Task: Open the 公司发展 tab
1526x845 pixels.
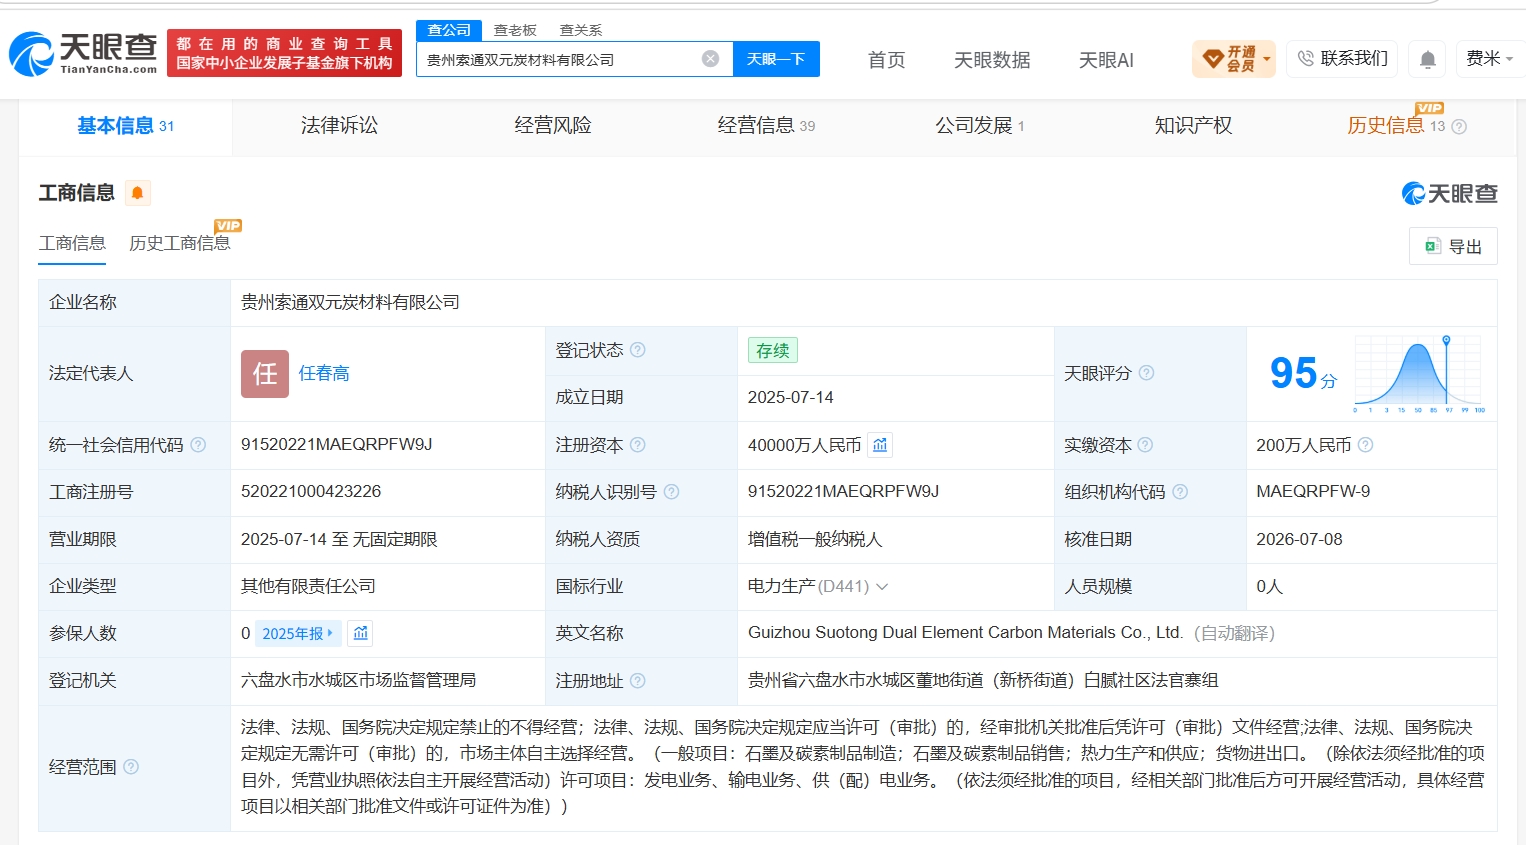Action: point(980,126)
